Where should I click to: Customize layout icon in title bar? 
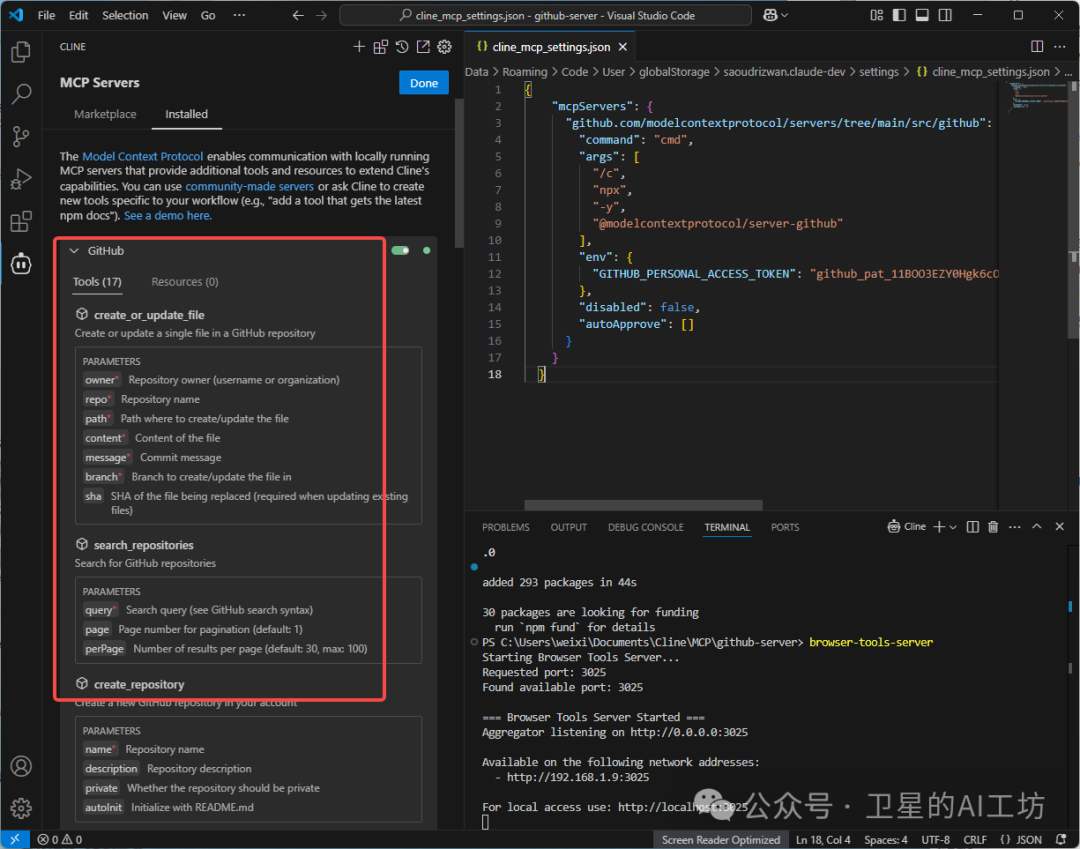click(876, 15)
